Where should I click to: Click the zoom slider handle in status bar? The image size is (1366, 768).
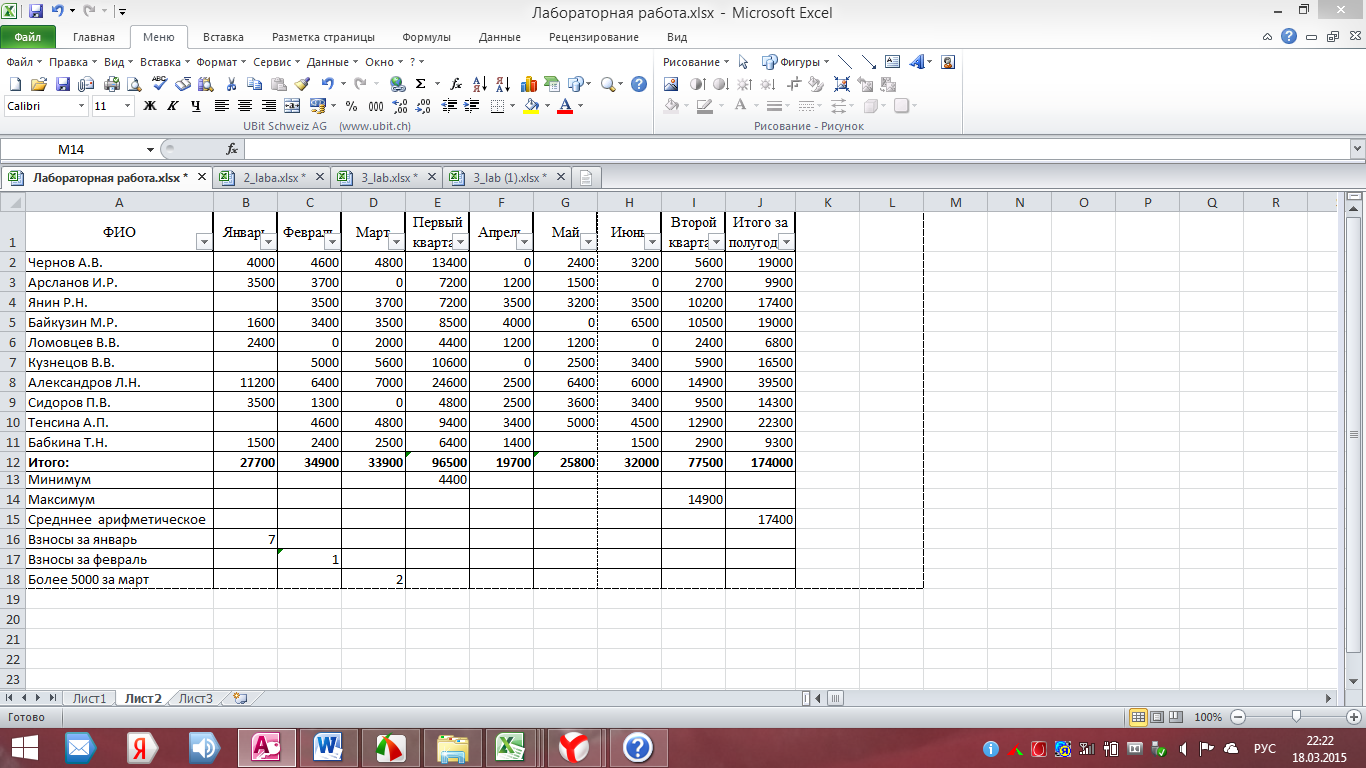[1296, 717]
